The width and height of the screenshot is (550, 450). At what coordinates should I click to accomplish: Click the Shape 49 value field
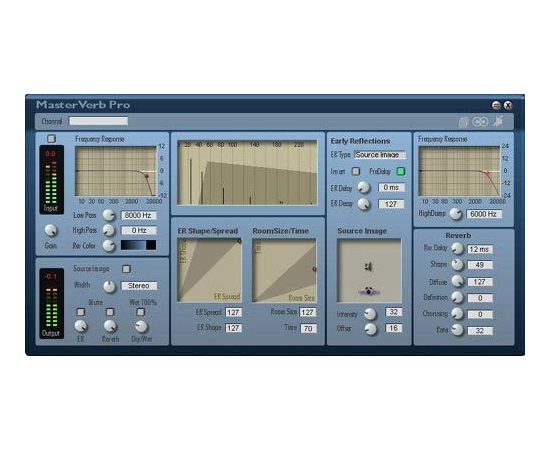[x=480, y=265]
